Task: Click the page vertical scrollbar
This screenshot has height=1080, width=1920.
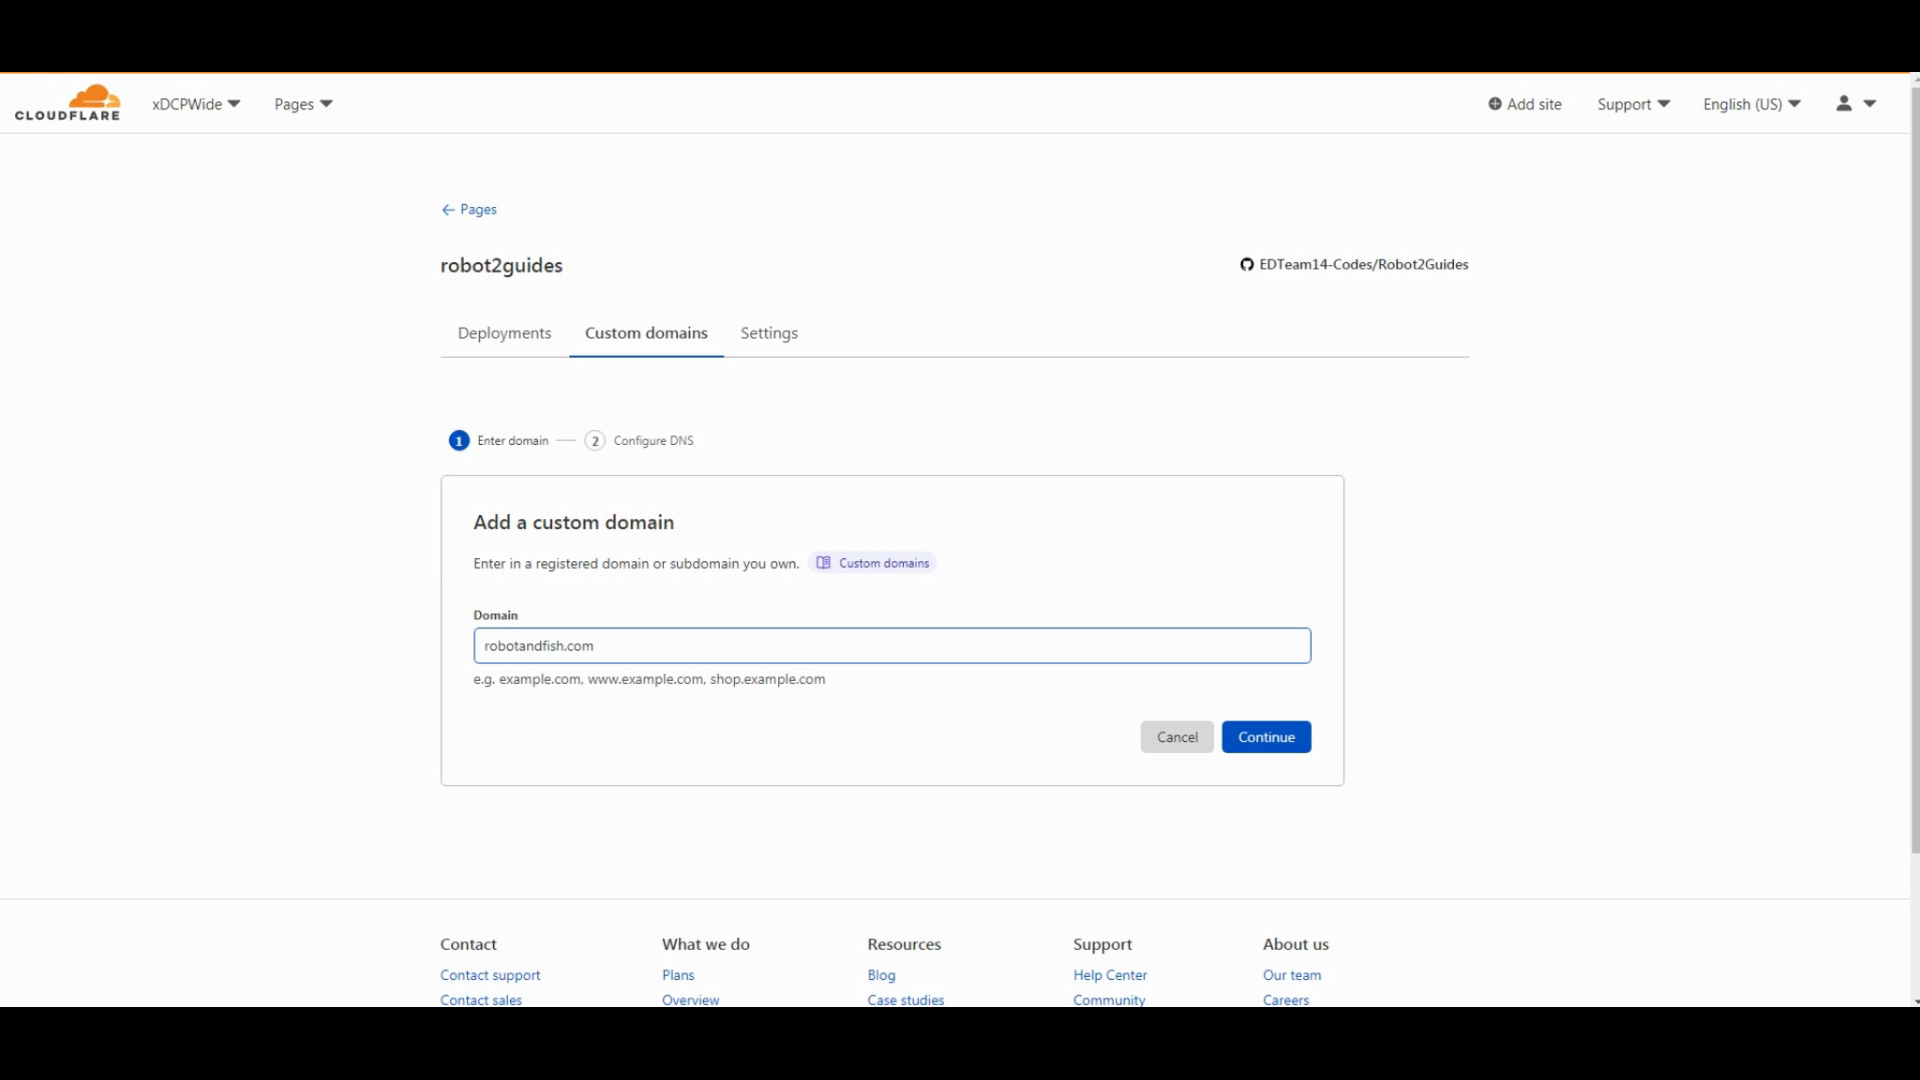Action: [x=1914, y=470]
